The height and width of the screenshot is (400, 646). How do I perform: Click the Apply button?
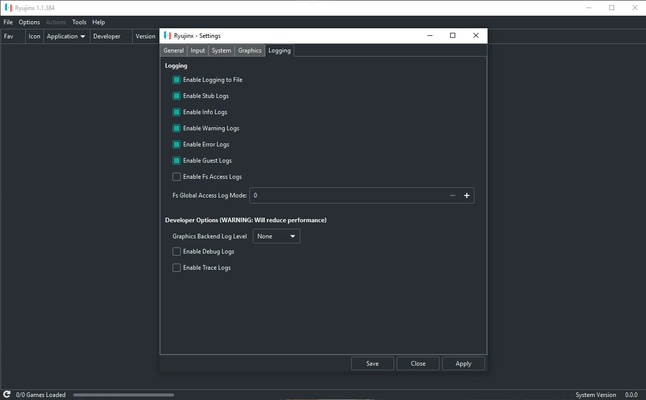click(x=463, y=363)
